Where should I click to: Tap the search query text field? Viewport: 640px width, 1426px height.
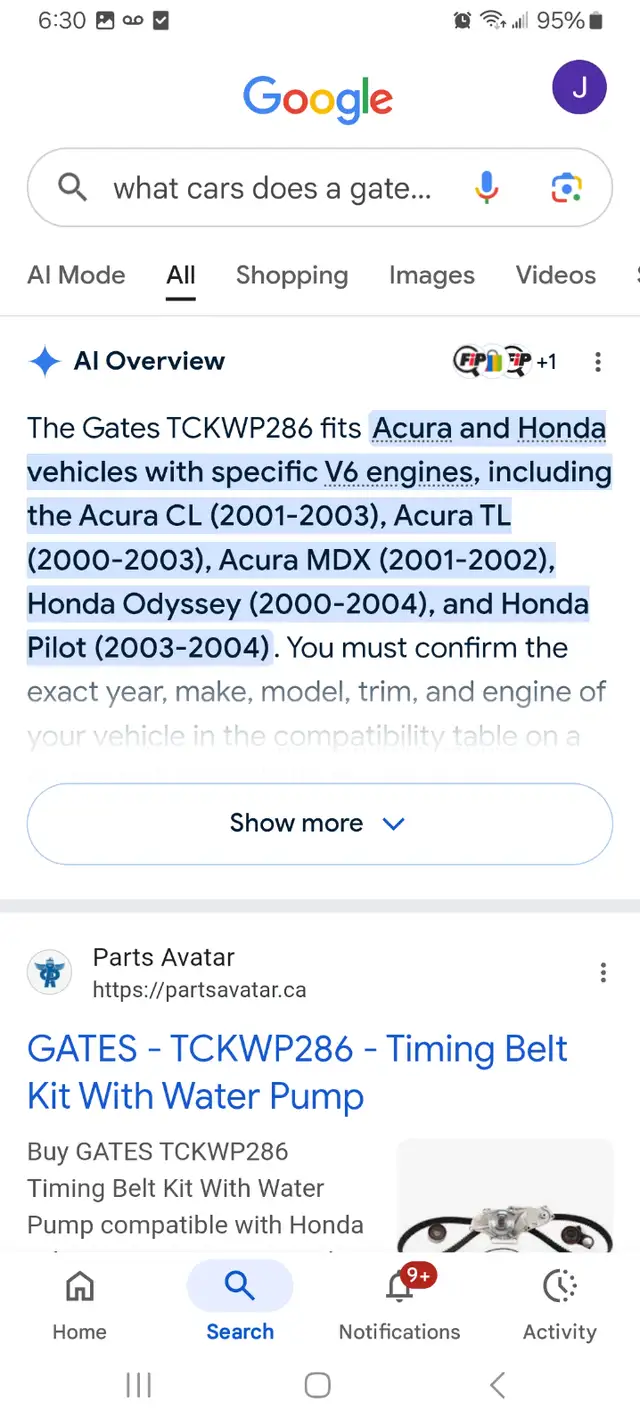click(x=272, y=188)
